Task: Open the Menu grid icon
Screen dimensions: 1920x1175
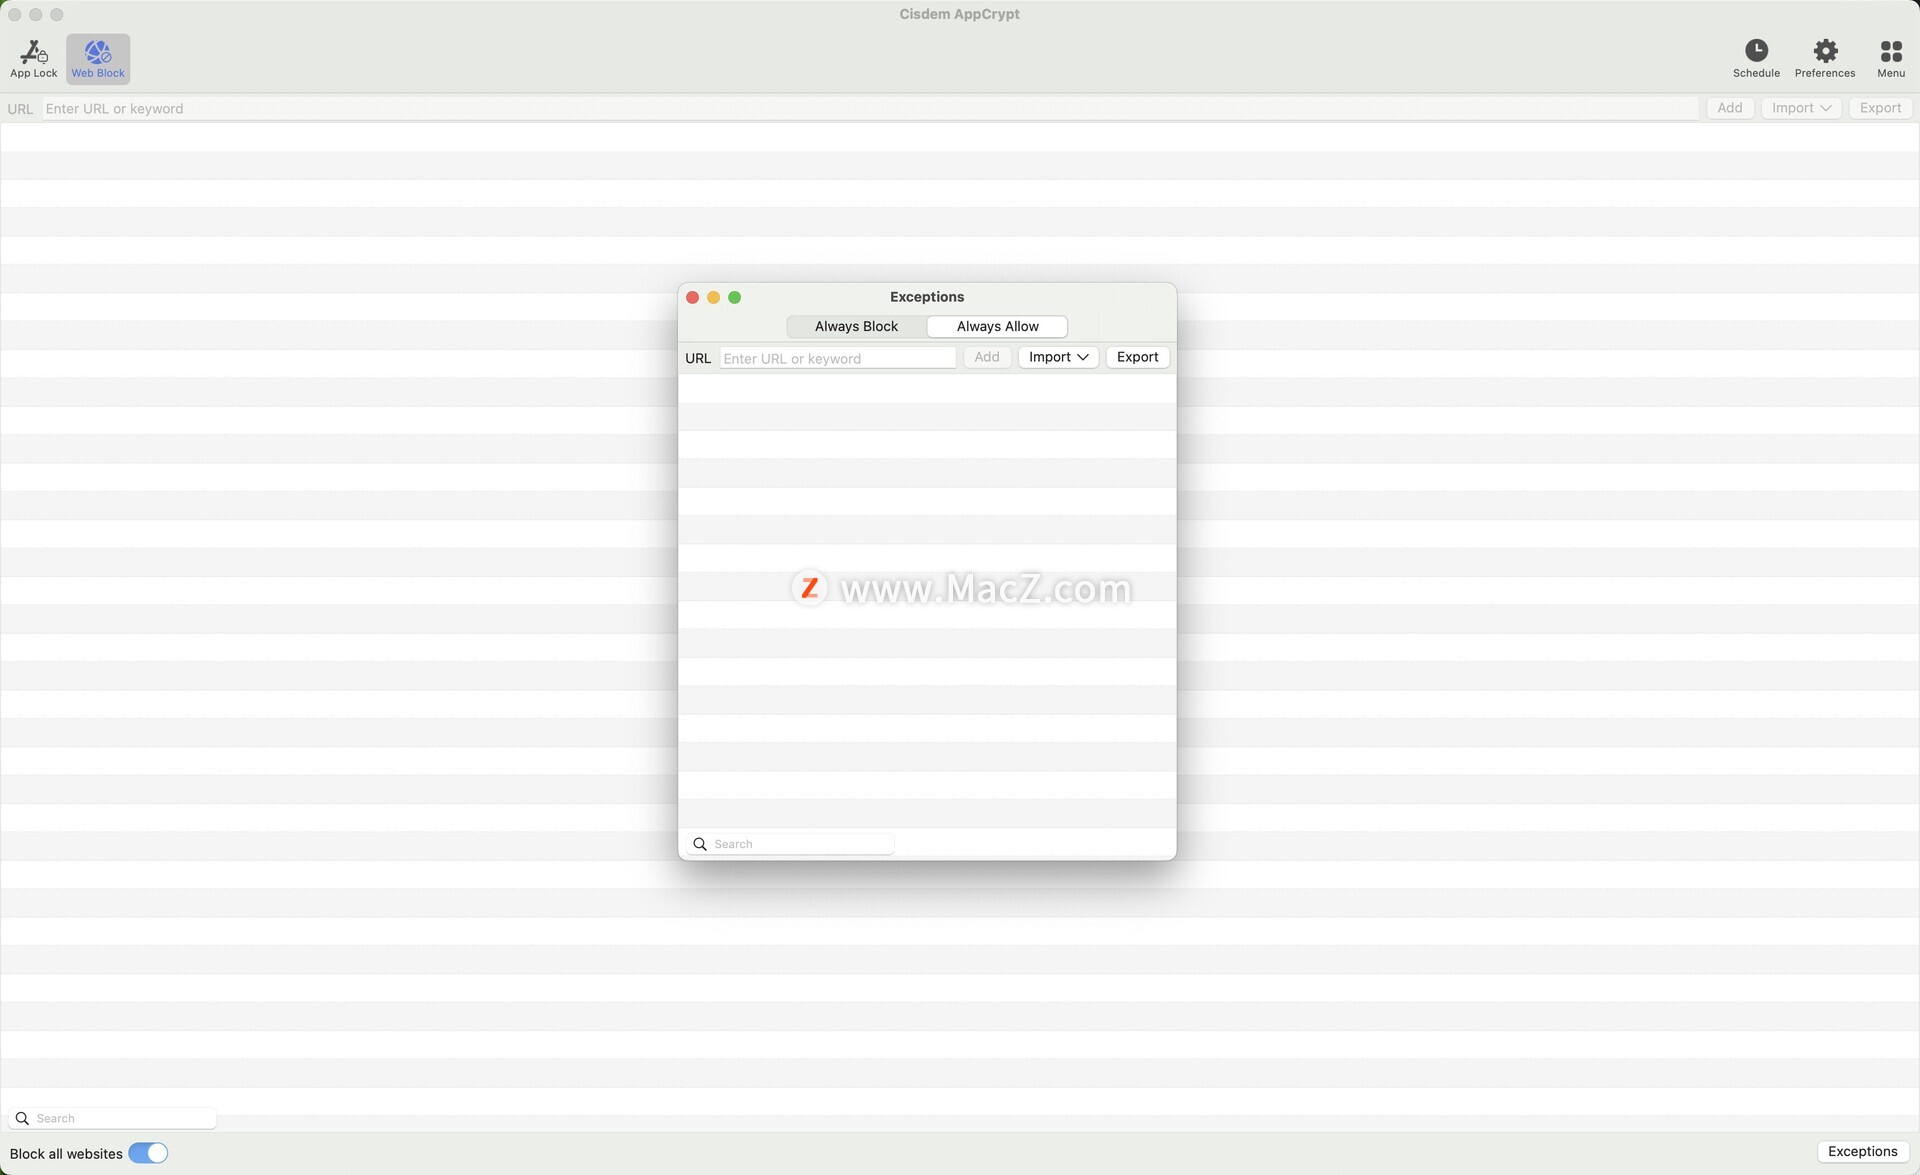Action: pos(1891,59)
